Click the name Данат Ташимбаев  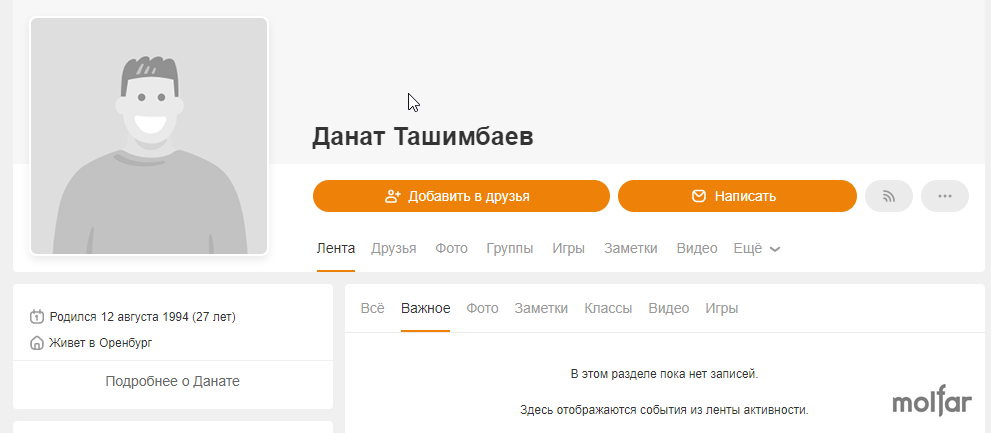[423, 137]
